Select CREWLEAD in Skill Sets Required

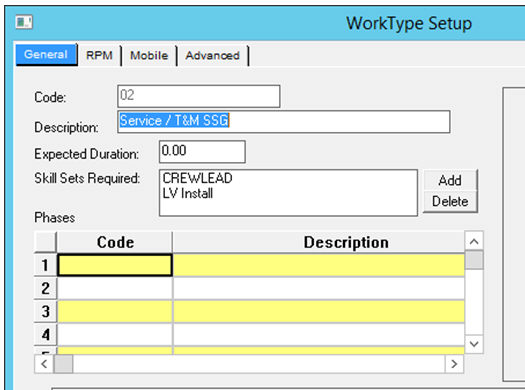[197, 178]
